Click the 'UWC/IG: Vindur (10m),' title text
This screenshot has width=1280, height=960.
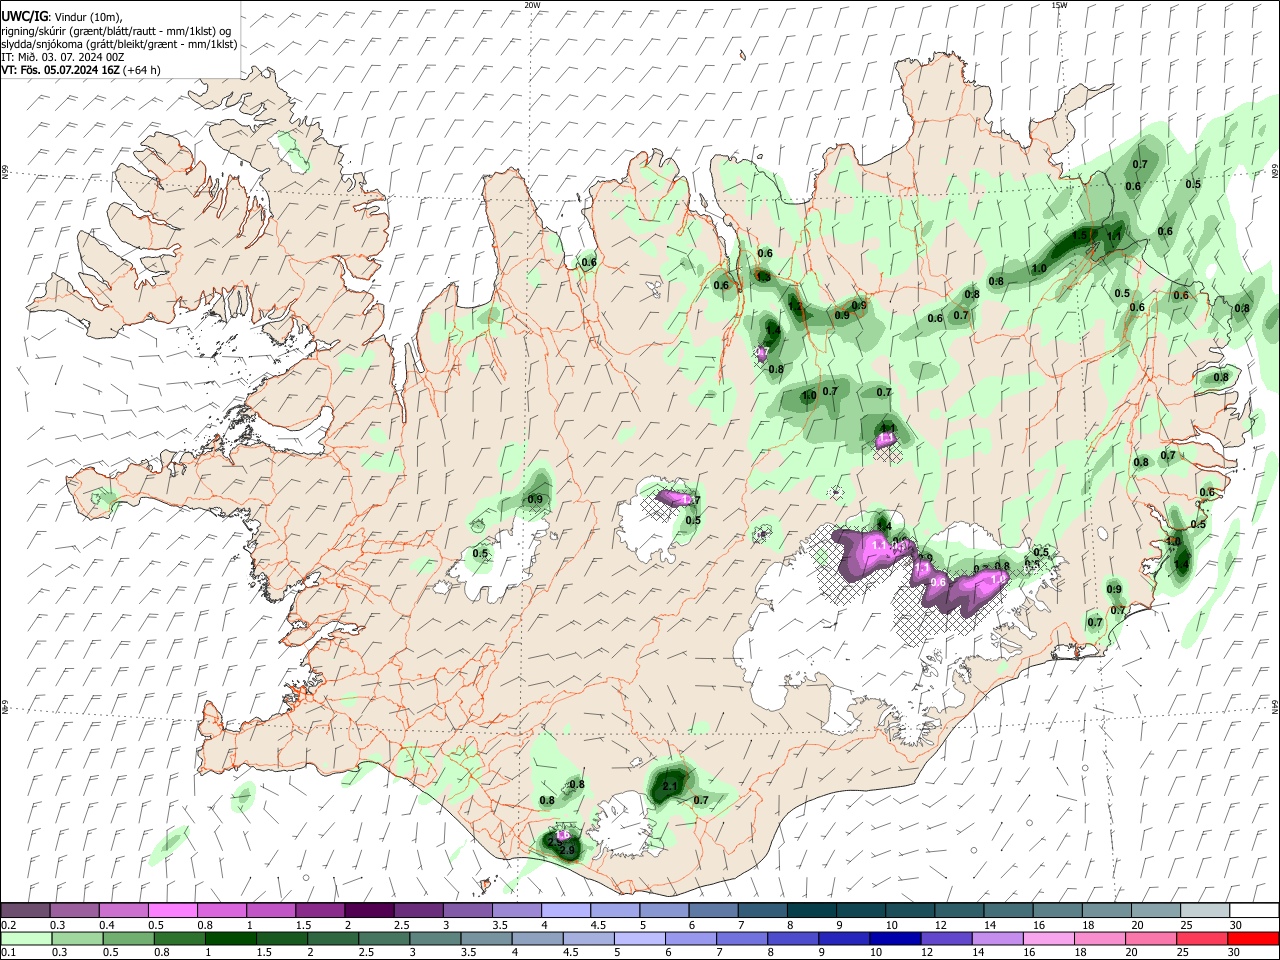(x=61, y=17)
